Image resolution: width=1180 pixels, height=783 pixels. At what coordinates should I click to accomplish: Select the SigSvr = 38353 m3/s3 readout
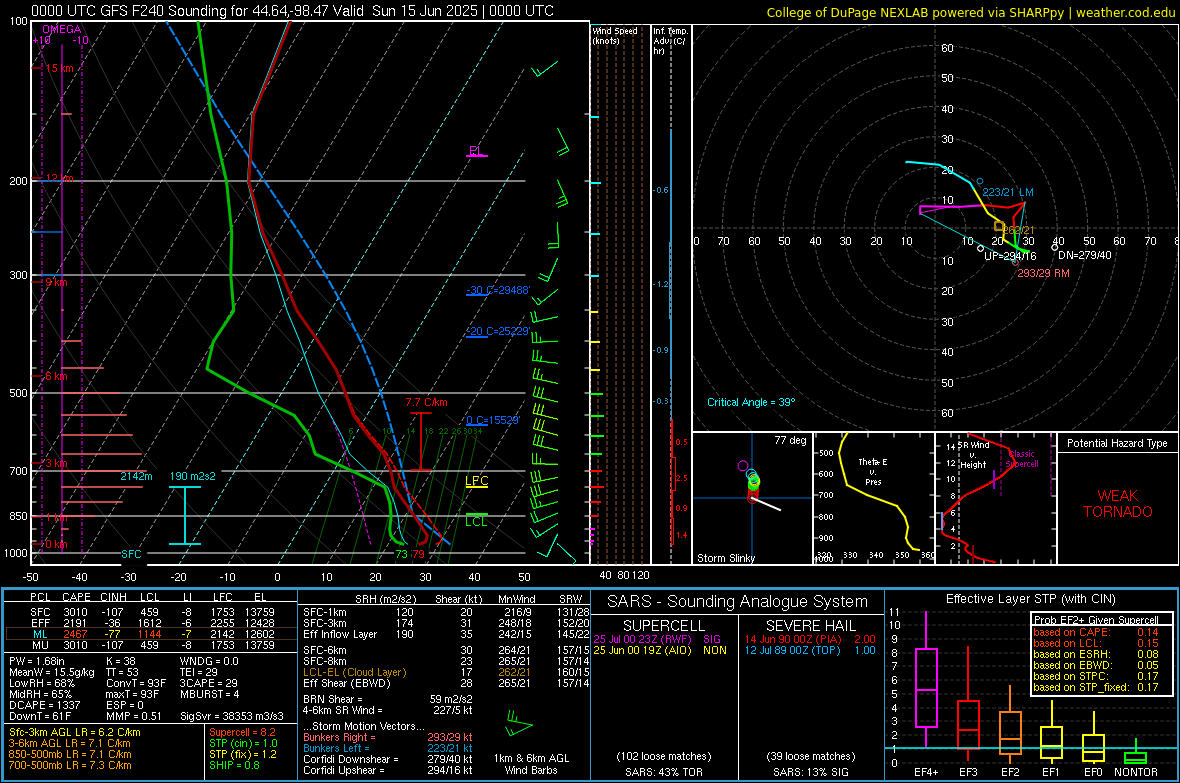[232, 716]
